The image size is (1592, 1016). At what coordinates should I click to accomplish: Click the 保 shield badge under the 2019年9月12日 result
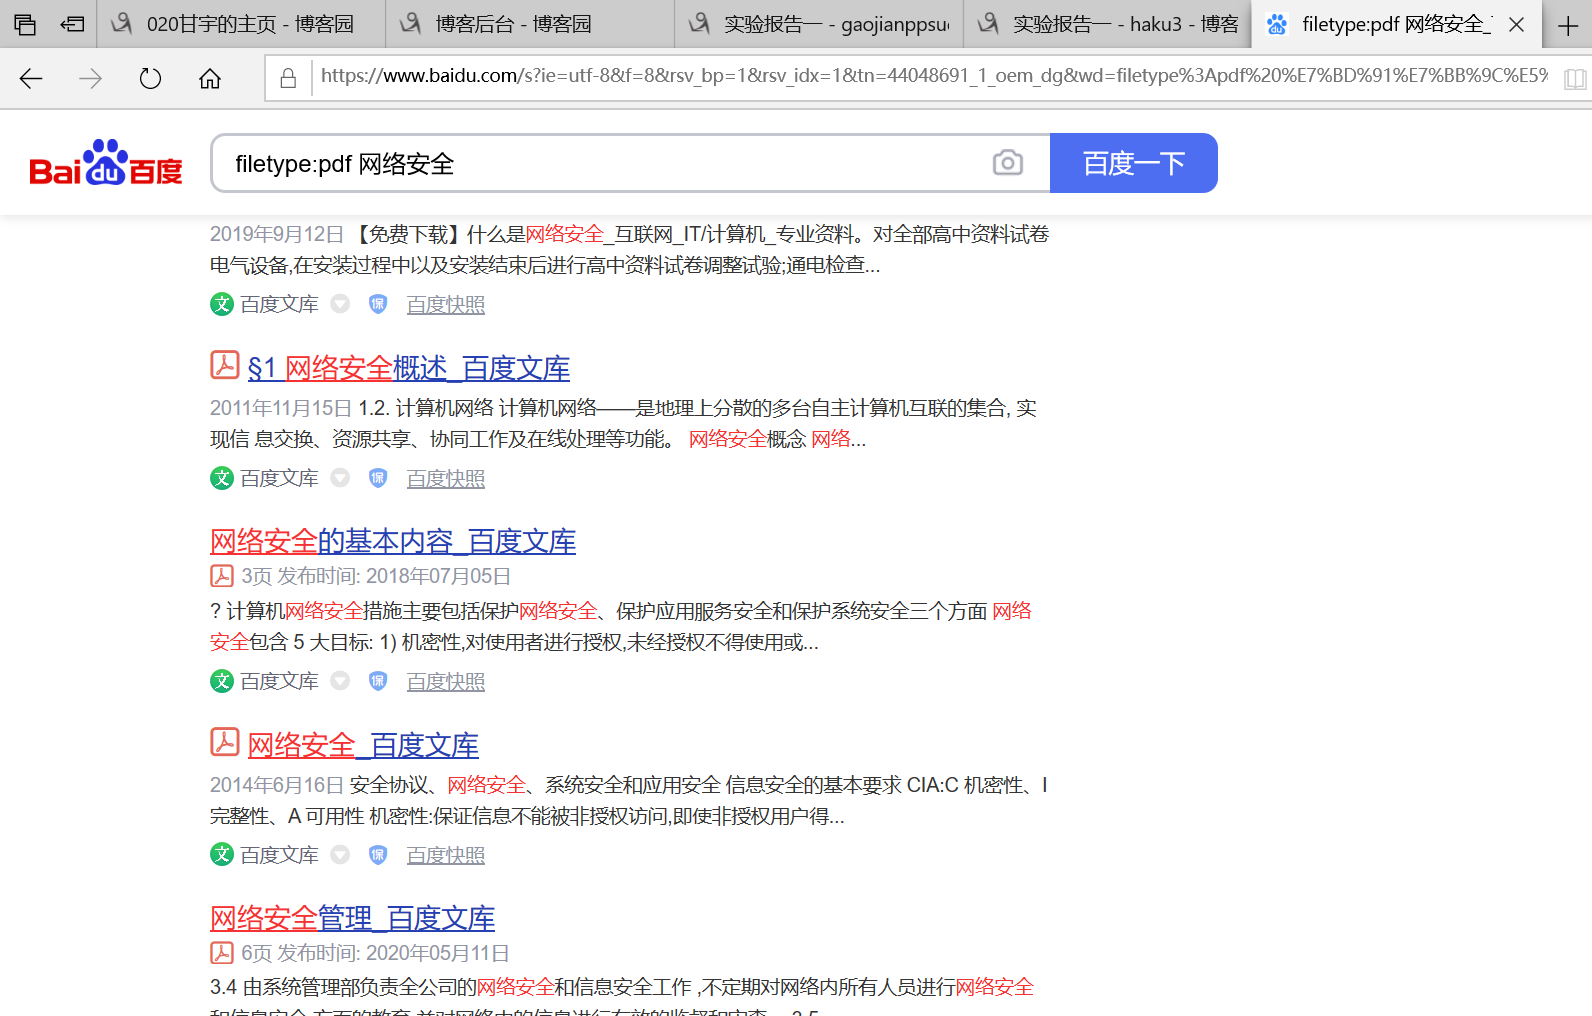point(377,304)
